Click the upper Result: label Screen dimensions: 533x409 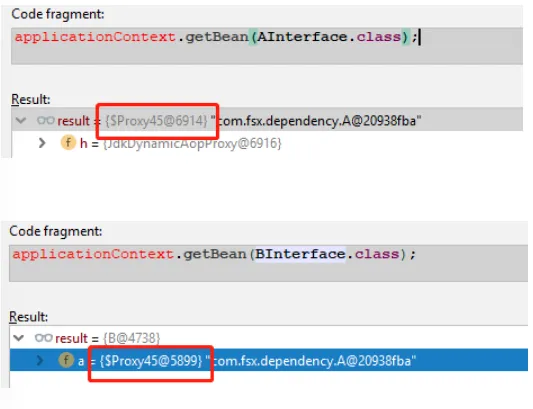pos(31,100)
